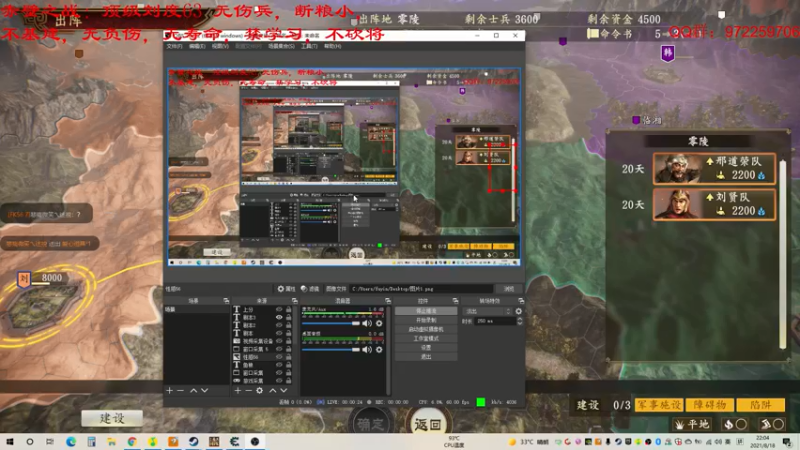
Task: Toggle visibility of 视频采集设备 source
Action: click(x=279, y=341)
